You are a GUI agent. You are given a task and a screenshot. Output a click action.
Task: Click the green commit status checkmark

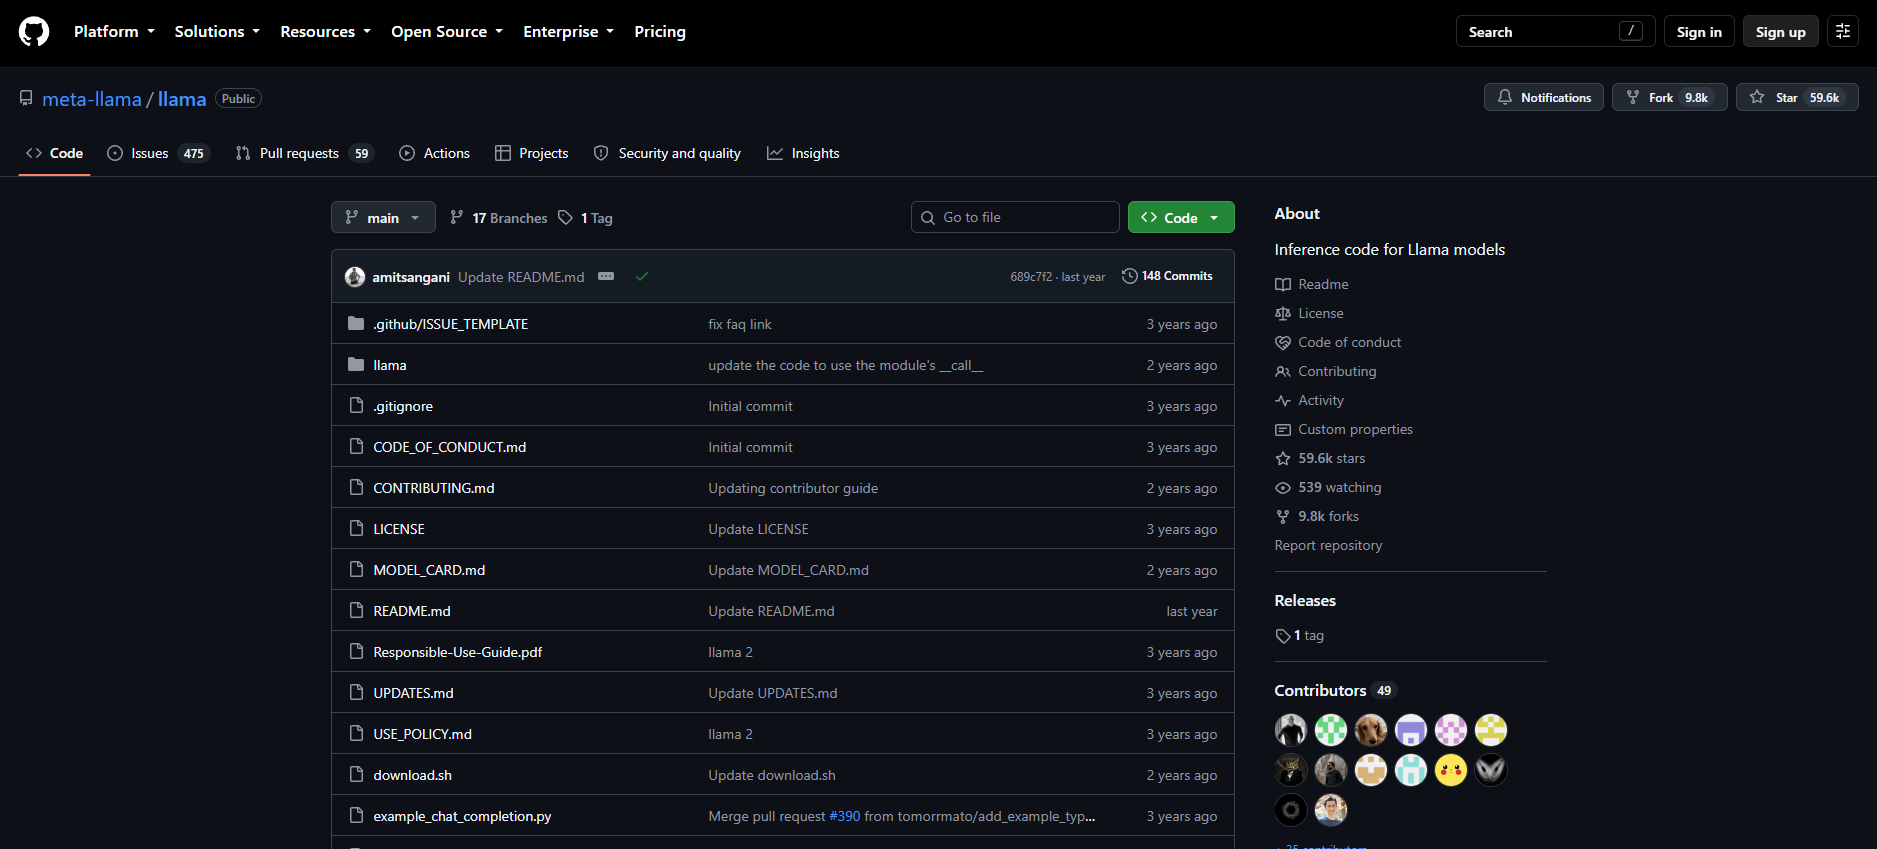coord(642,277)
